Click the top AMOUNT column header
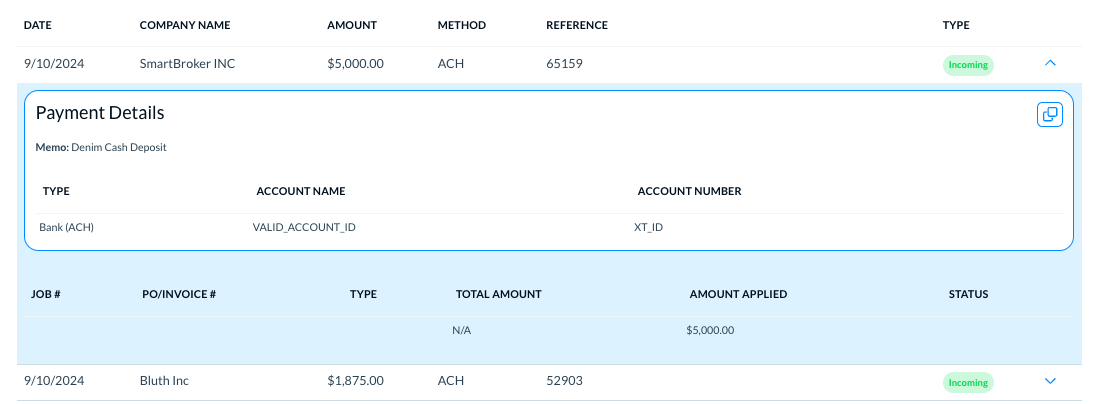The image size is (1098, 404). (x=351, y=25)
